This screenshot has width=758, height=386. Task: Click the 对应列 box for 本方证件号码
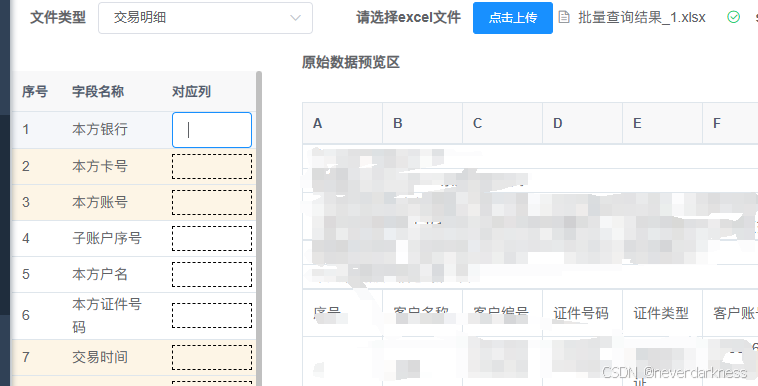point(212,315)
